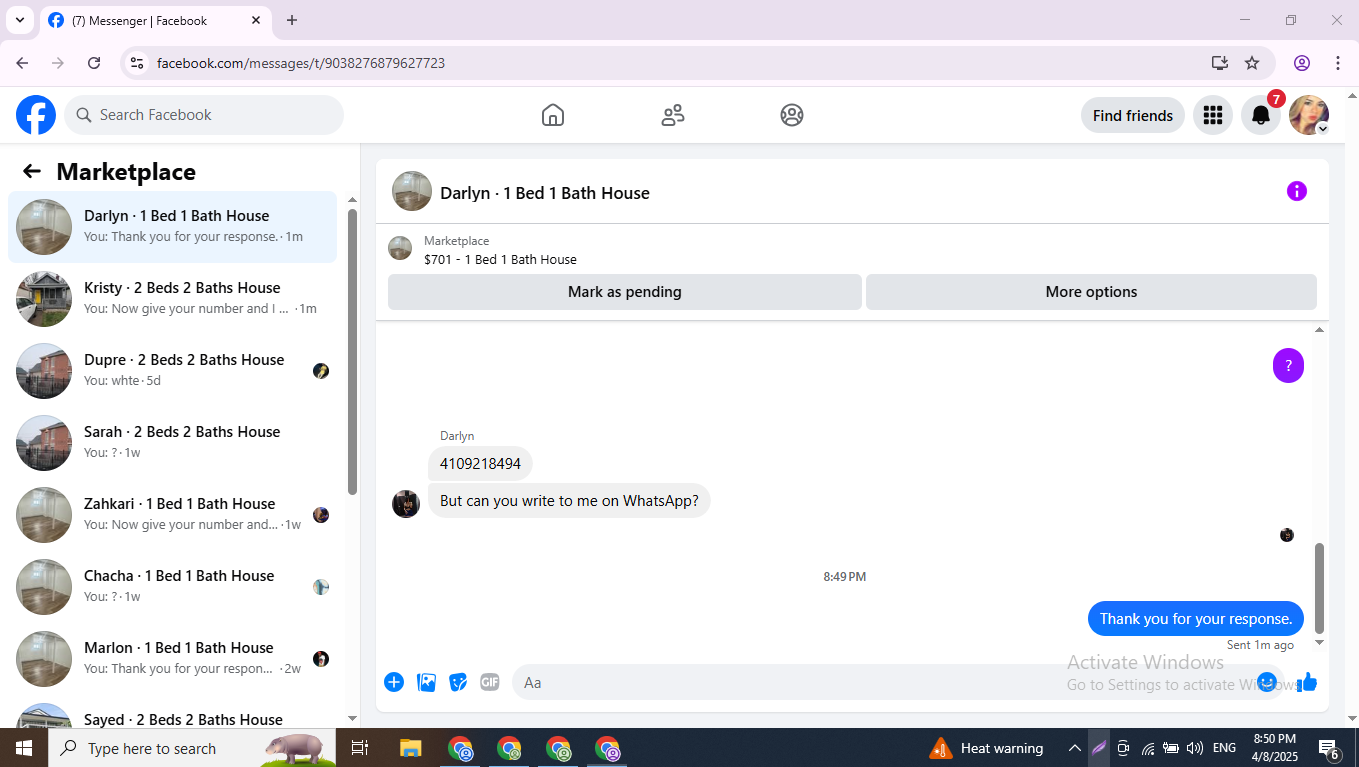
Task: Open Kristy 2 Beds 2 Baths House conversation
Action: click(172, 299)
